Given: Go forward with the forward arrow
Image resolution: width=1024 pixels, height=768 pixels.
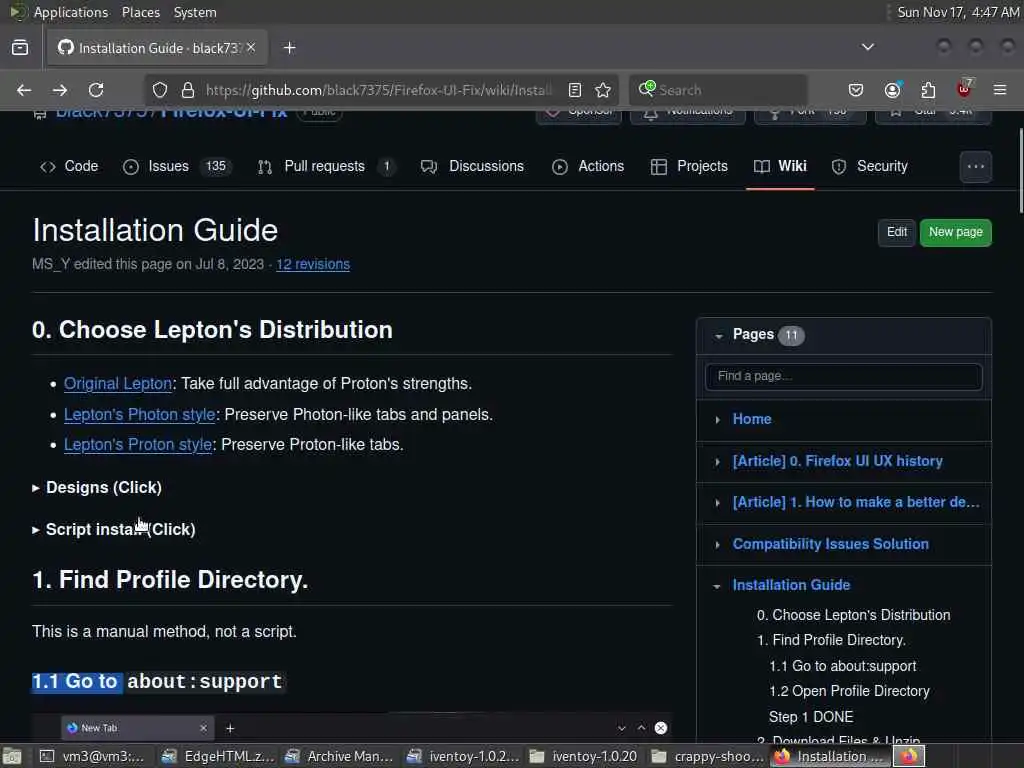Looking at the screenshot, I should coord(59,90).
